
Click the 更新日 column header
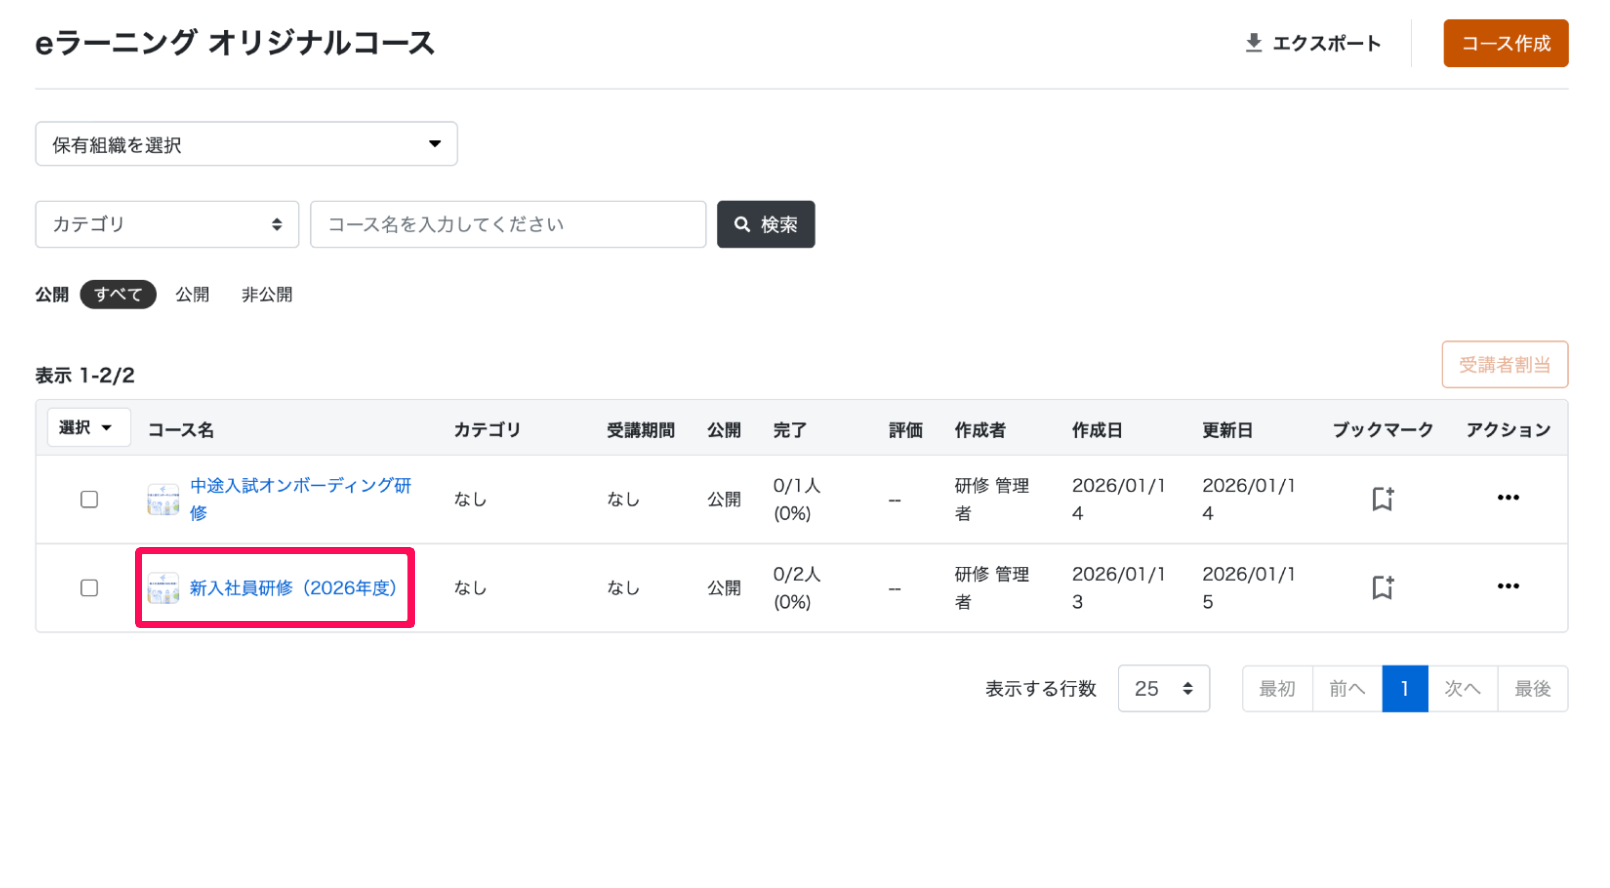pos(1227,430)
